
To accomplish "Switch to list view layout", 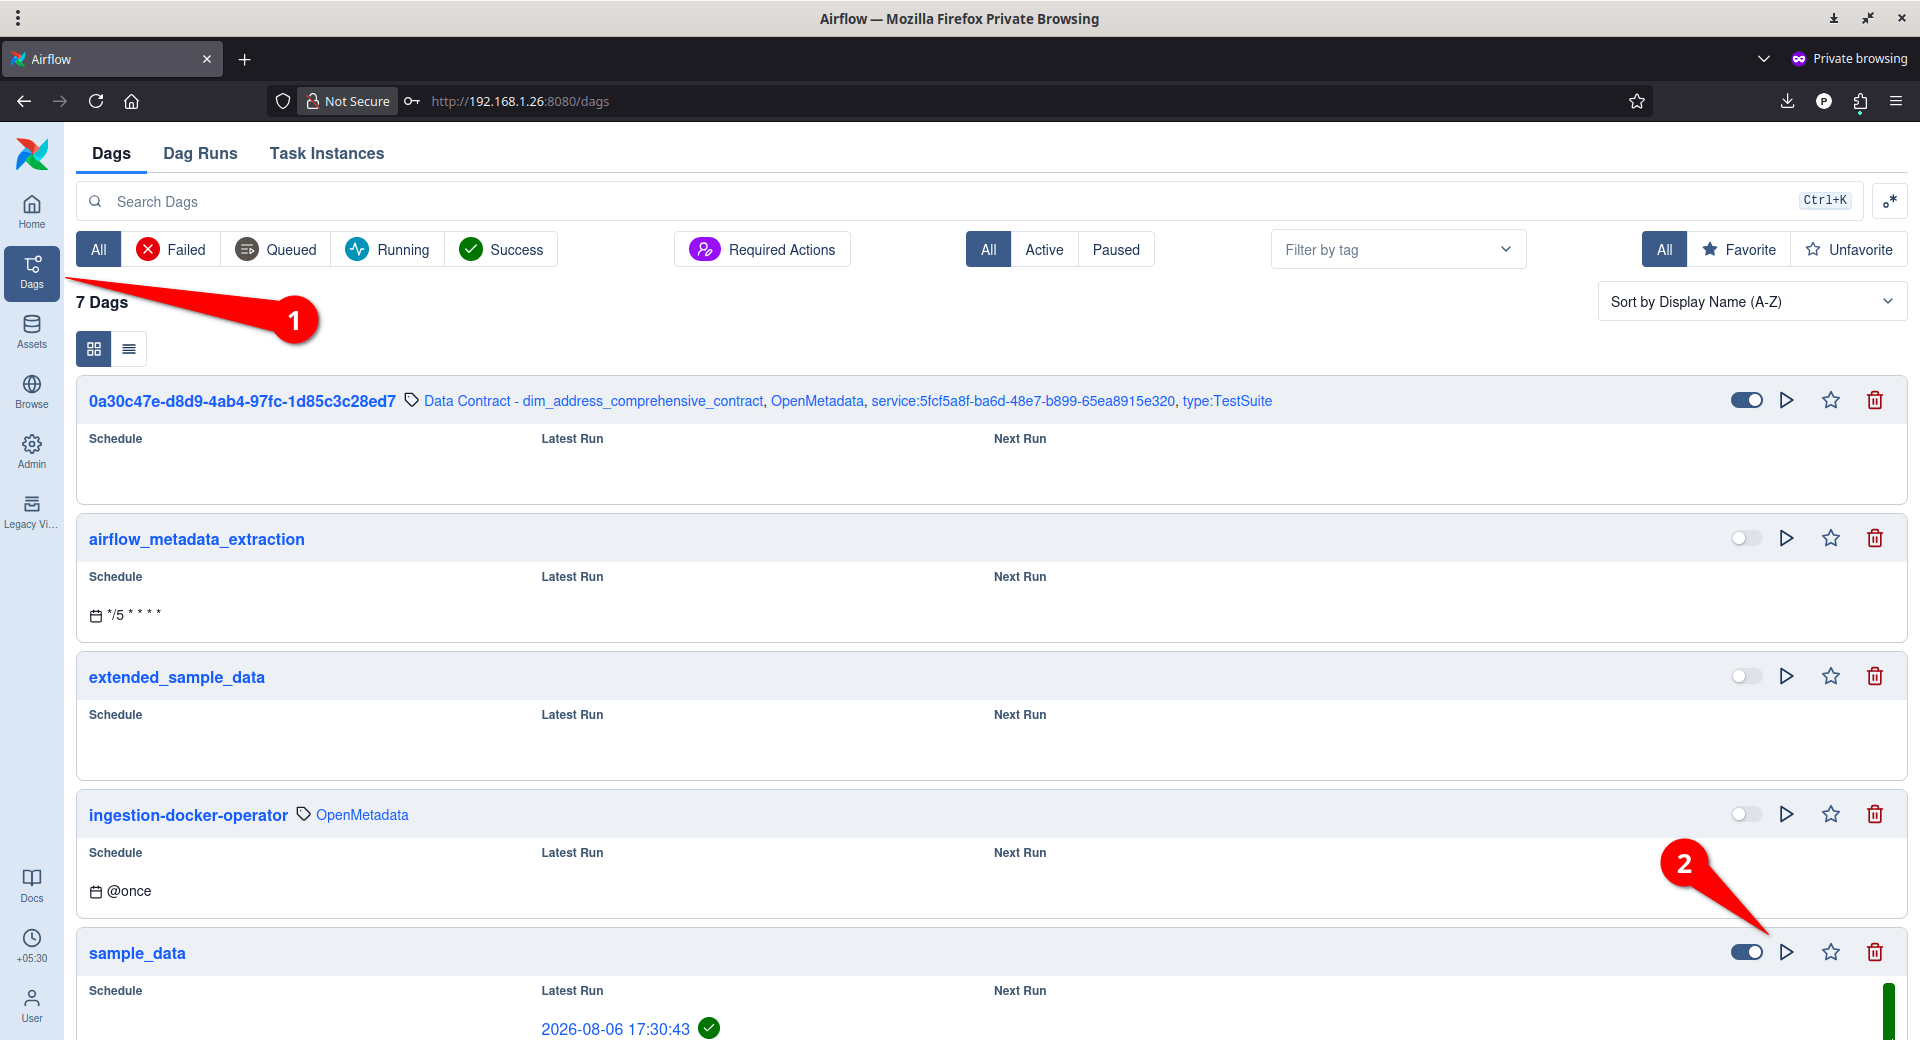I will 129,349.
